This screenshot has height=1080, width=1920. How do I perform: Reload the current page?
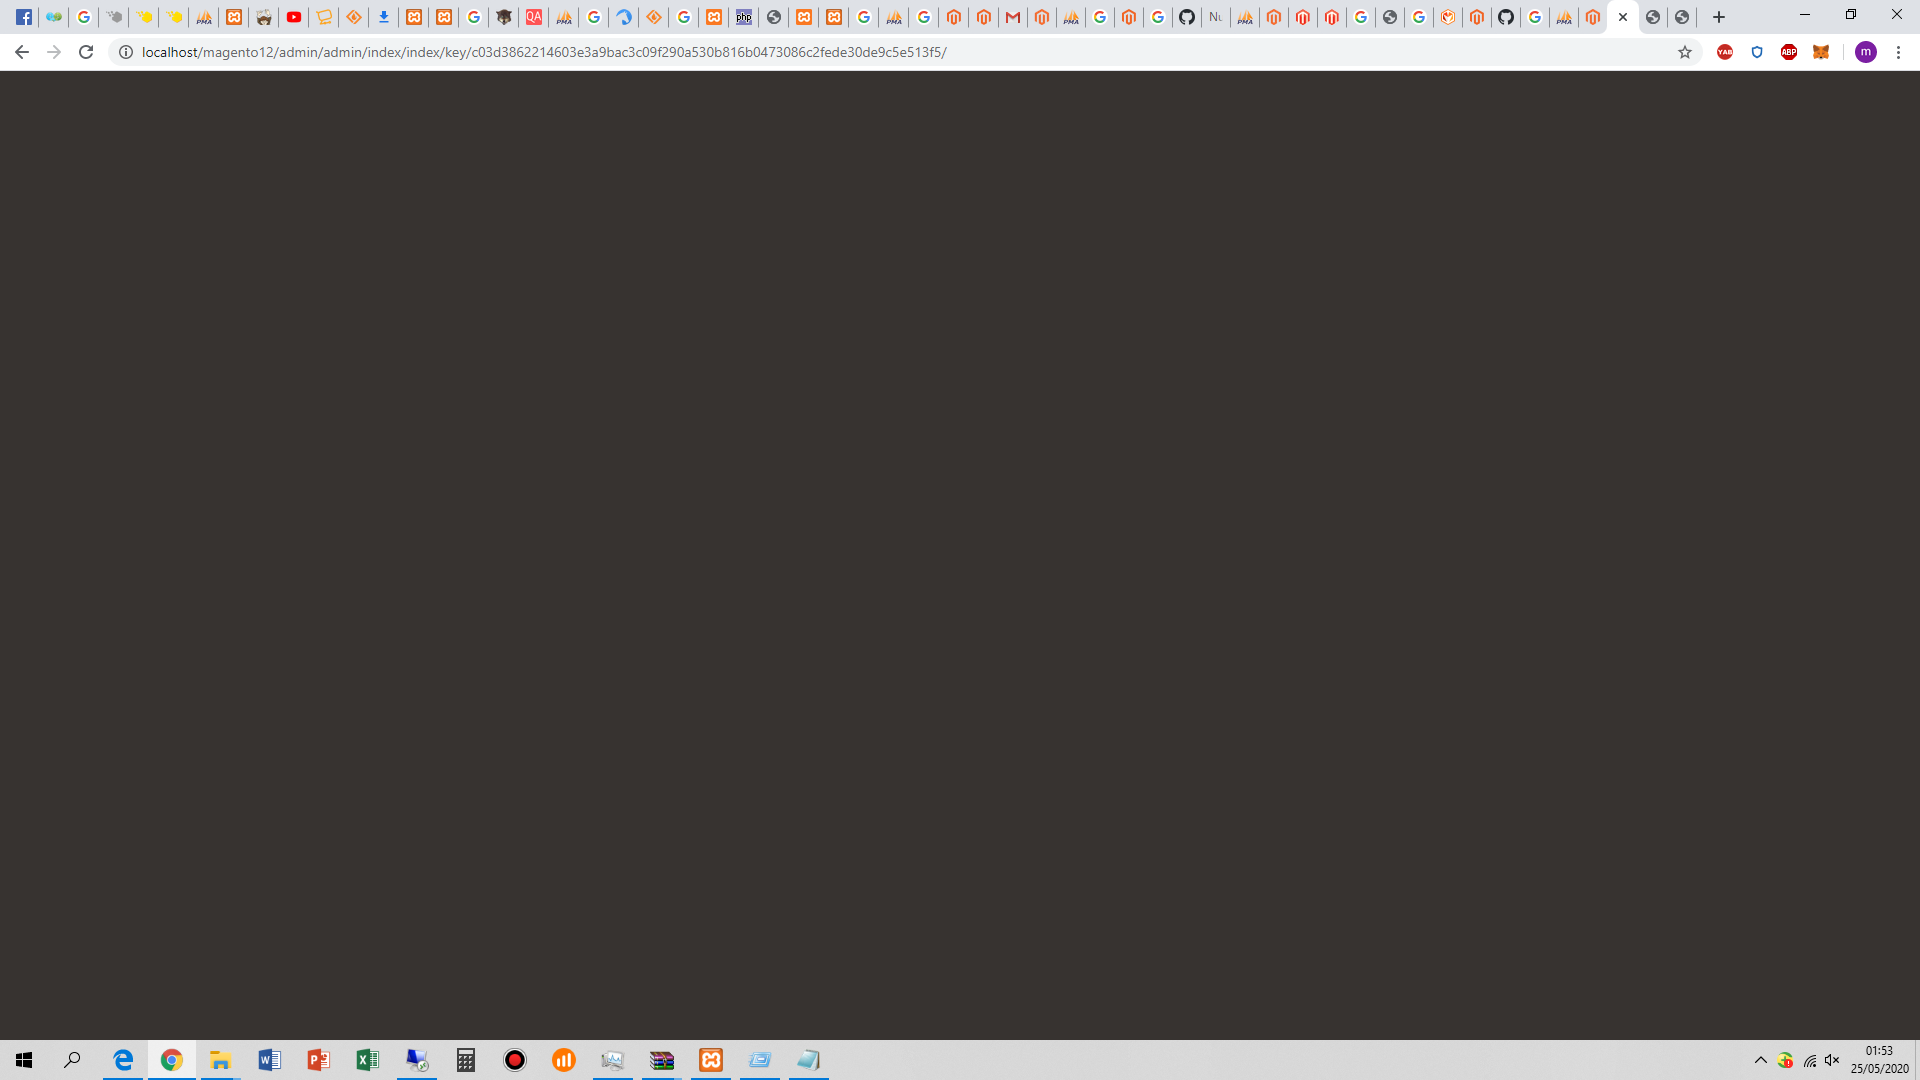[86, 52]
